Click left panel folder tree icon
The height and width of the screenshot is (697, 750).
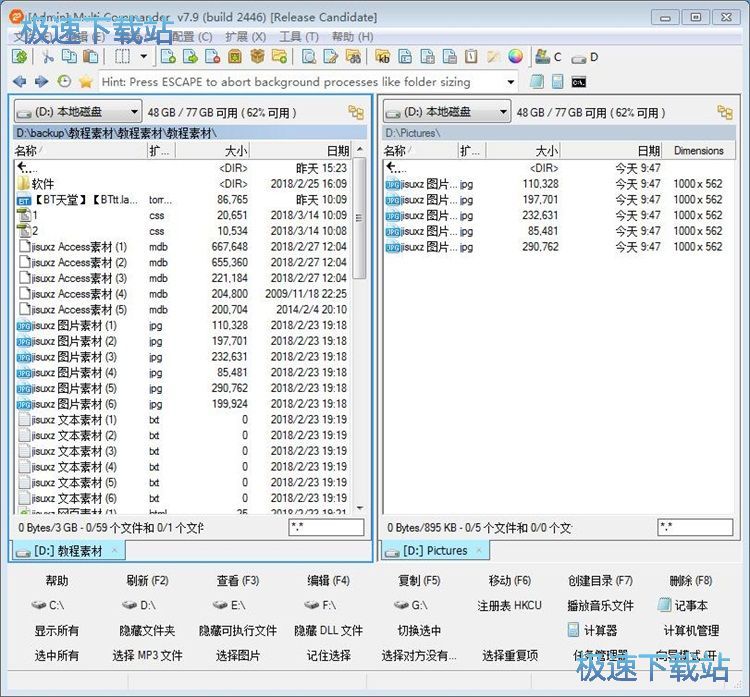click(356, 112)
